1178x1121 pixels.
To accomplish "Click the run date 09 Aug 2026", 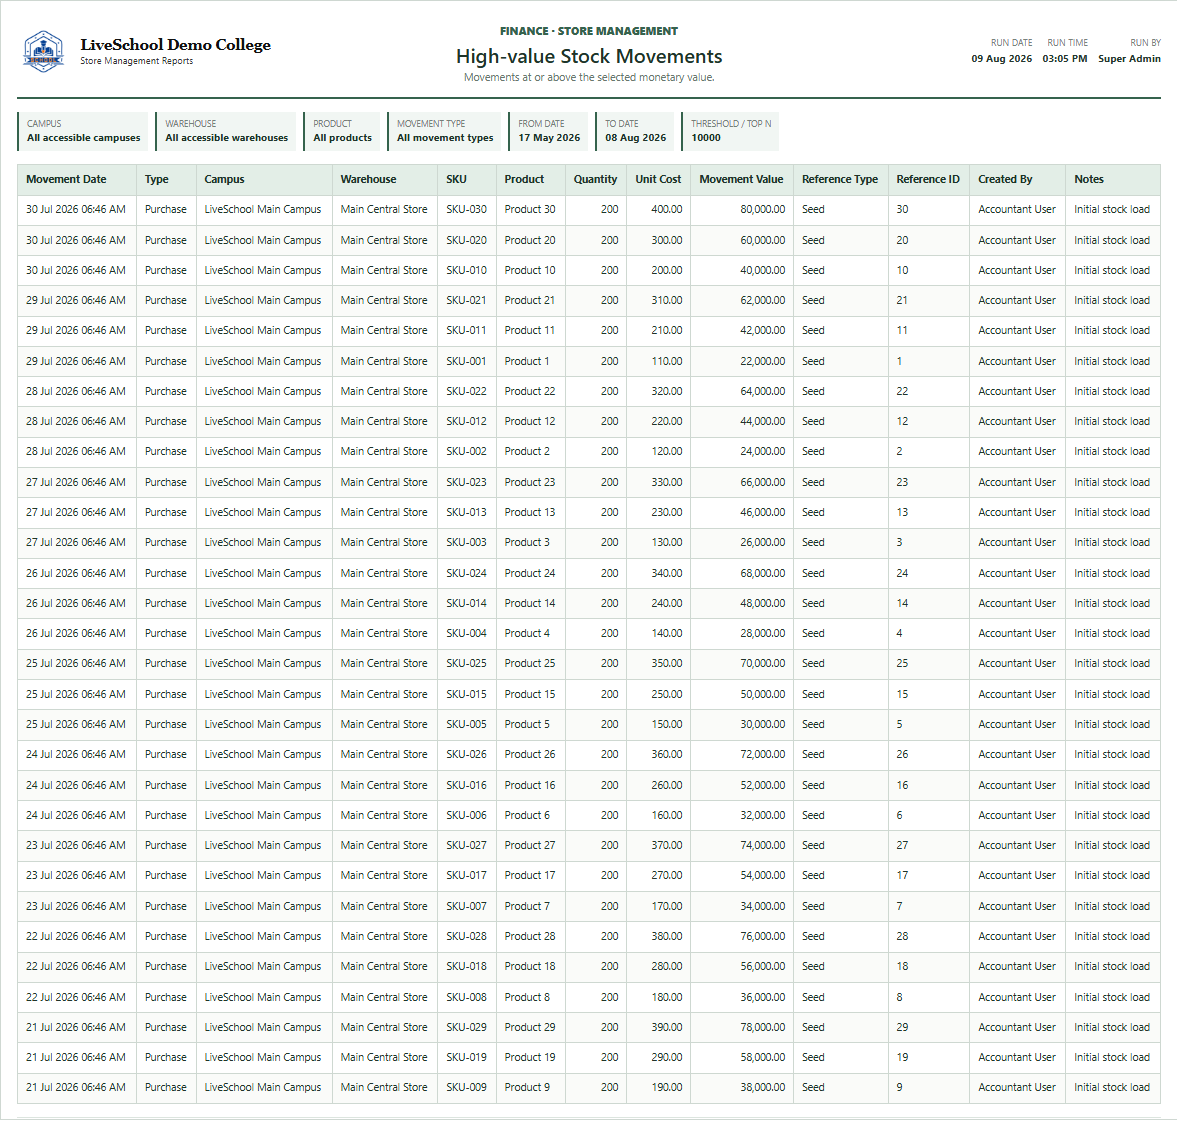I will [x=1001, y=59].
